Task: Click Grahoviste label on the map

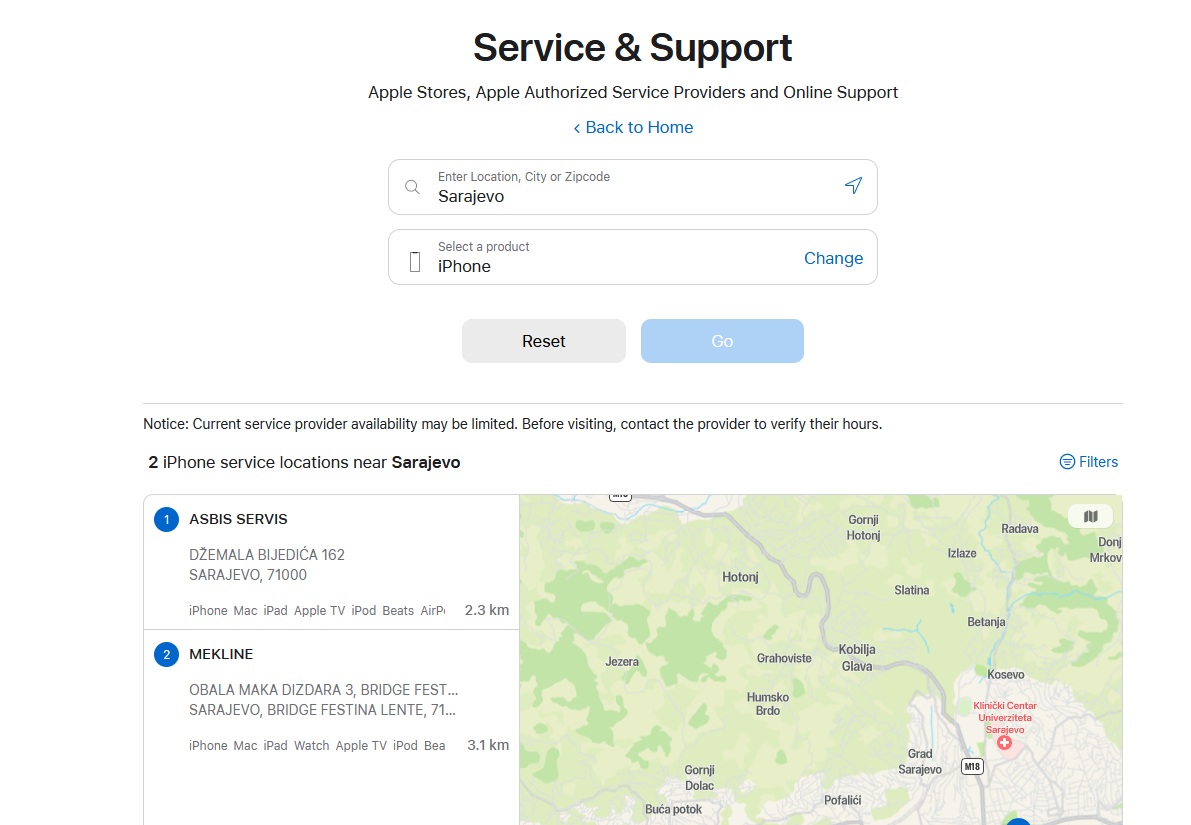Action: [x=784, y=659]
